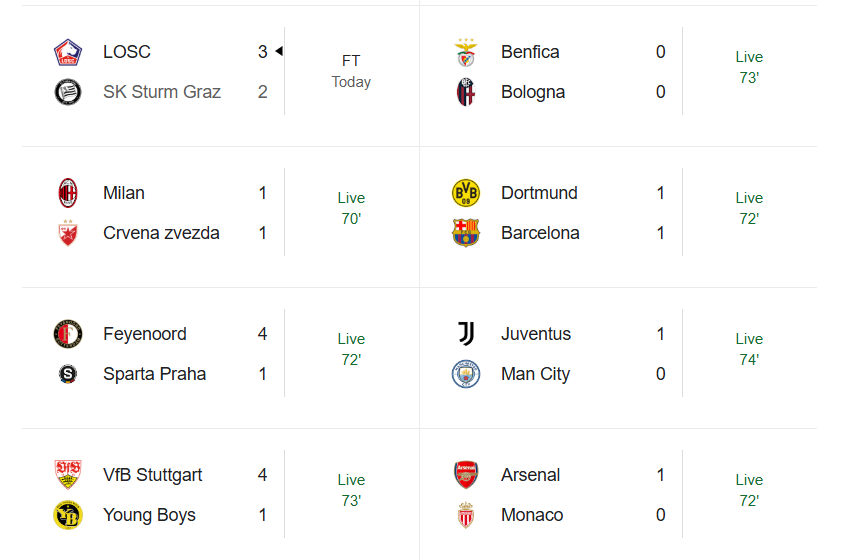Click the Barcelona club crest
The height and width of the screenshot is (560, 851).
coord(466,233)
